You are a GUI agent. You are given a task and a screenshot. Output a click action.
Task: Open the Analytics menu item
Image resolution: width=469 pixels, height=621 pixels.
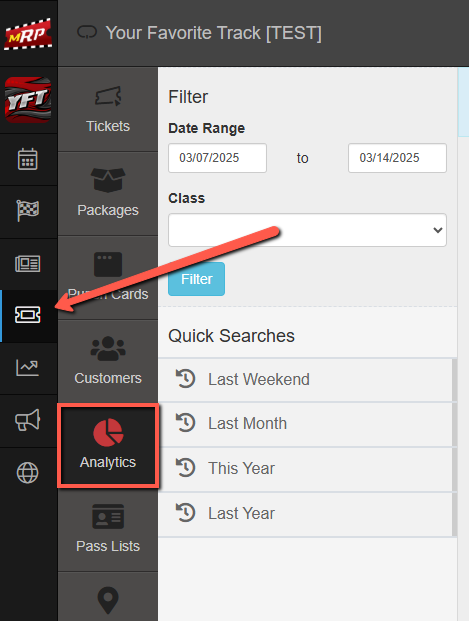click(x=108, y=446)
